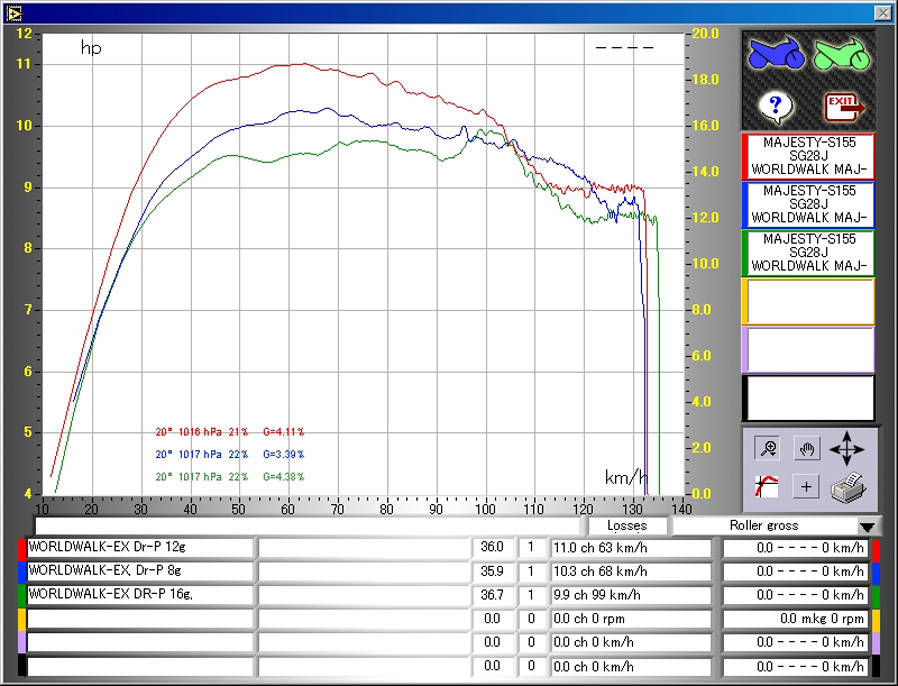Screen dimensions: 898x686
Task: Open the Roller gross dropdown arrow
Action: pyautogui.click(x=868, y=526)
